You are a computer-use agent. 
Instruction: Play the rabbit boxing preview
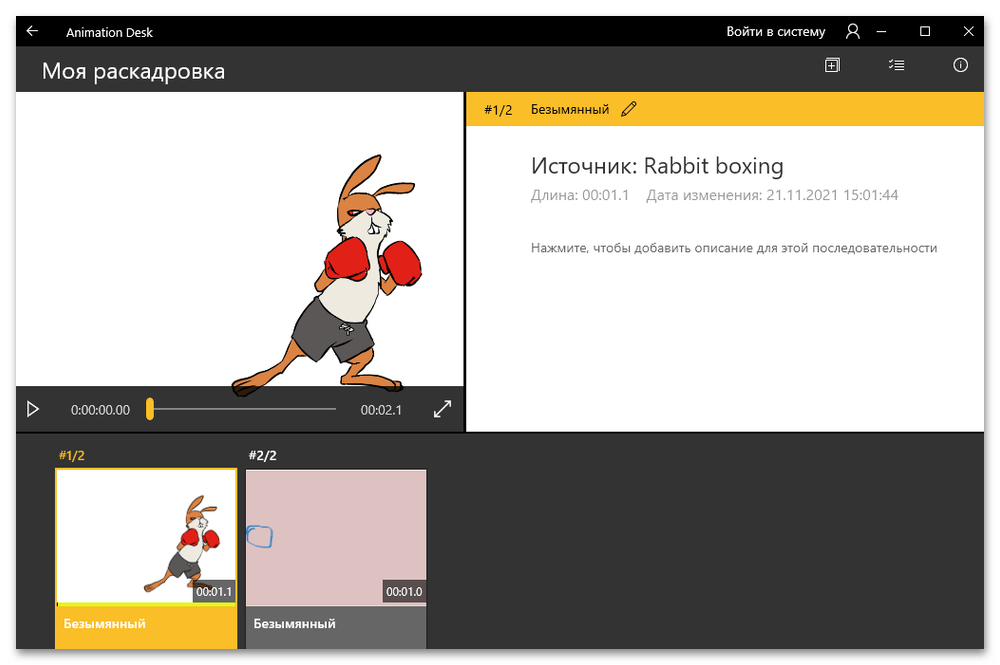click(33, 409)
